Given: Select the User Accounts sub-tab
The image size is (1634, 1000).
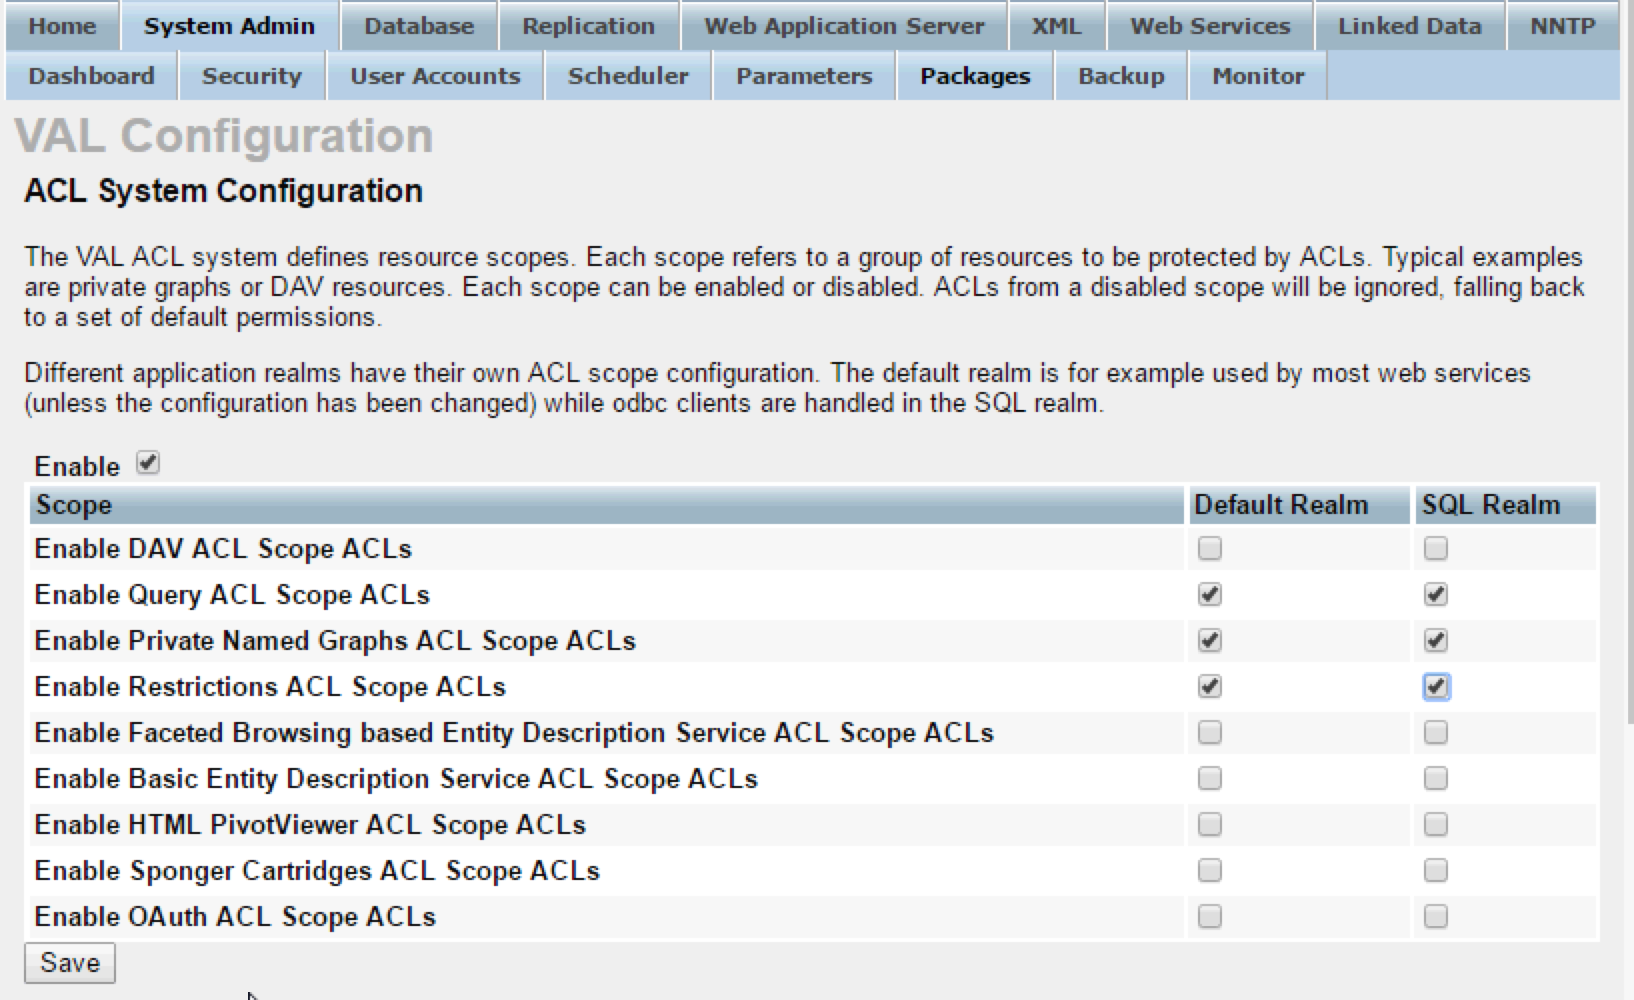Looking at the screenshot, I should tap(435, 76).
